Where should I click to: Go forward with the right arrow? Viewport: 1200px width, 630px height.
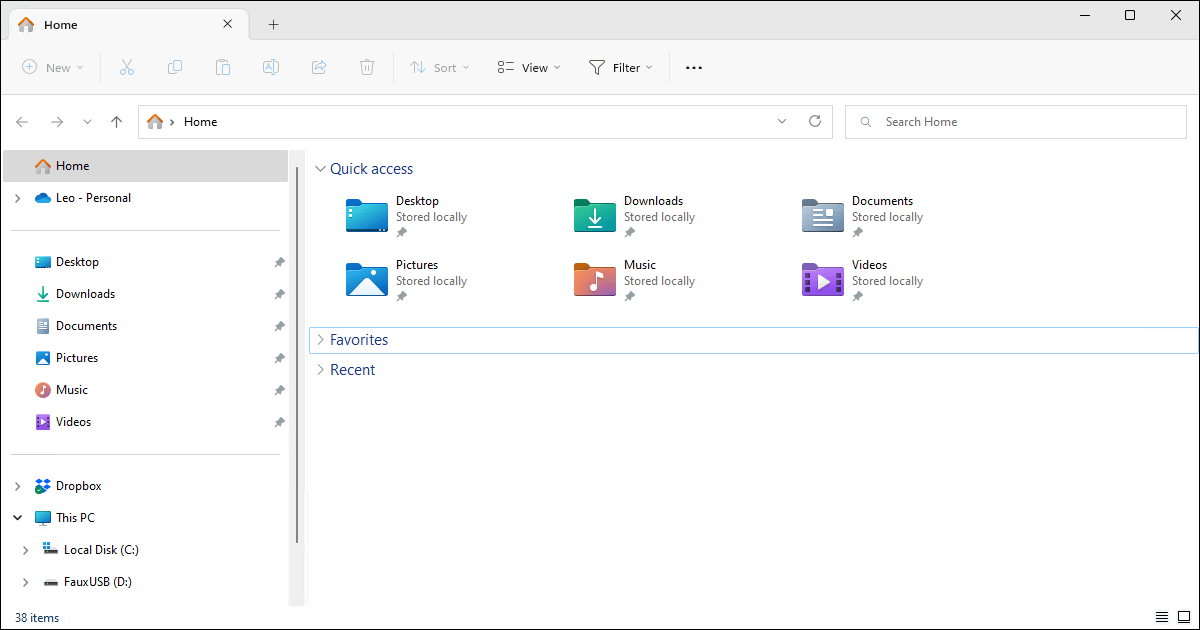[x=57, y=122]
